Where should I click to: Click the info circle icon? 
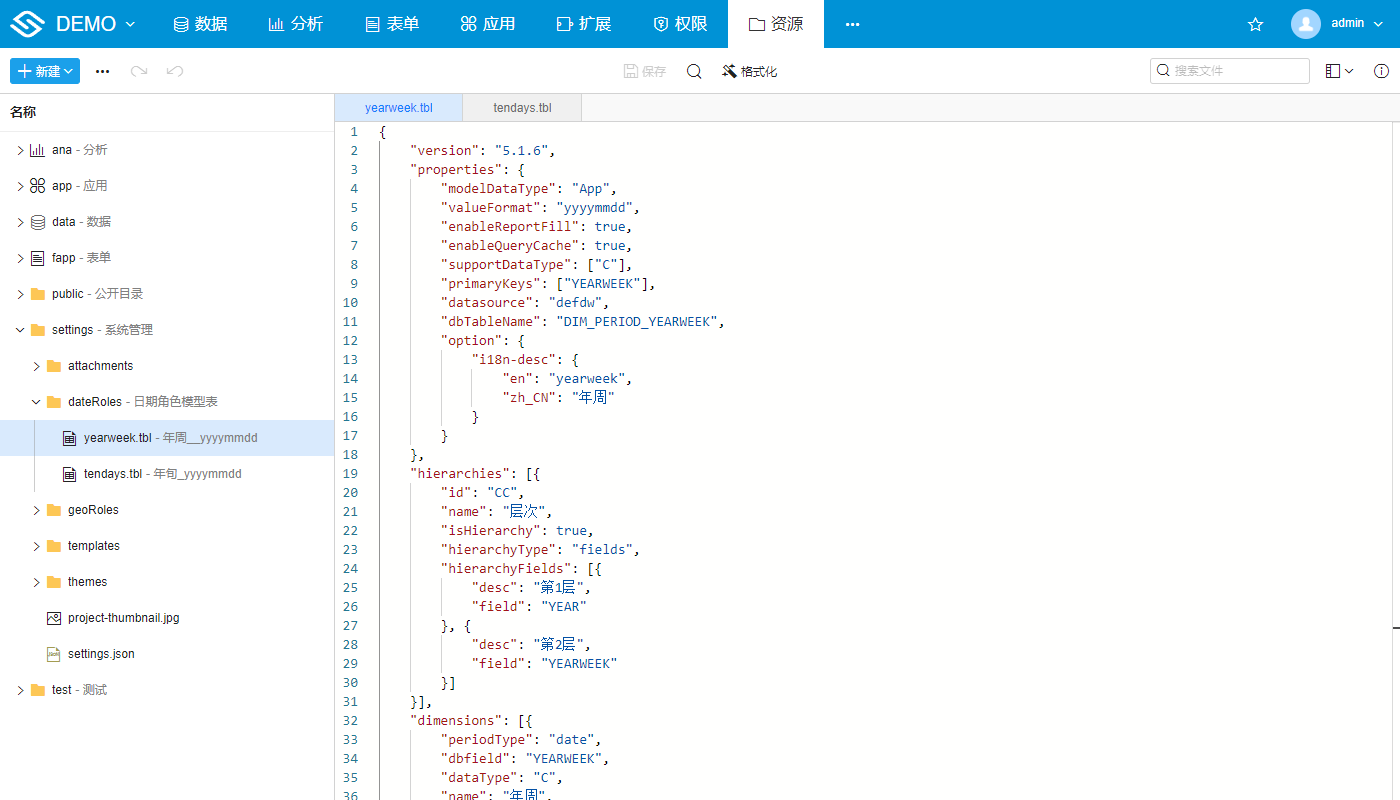(x=1381, y=71)
